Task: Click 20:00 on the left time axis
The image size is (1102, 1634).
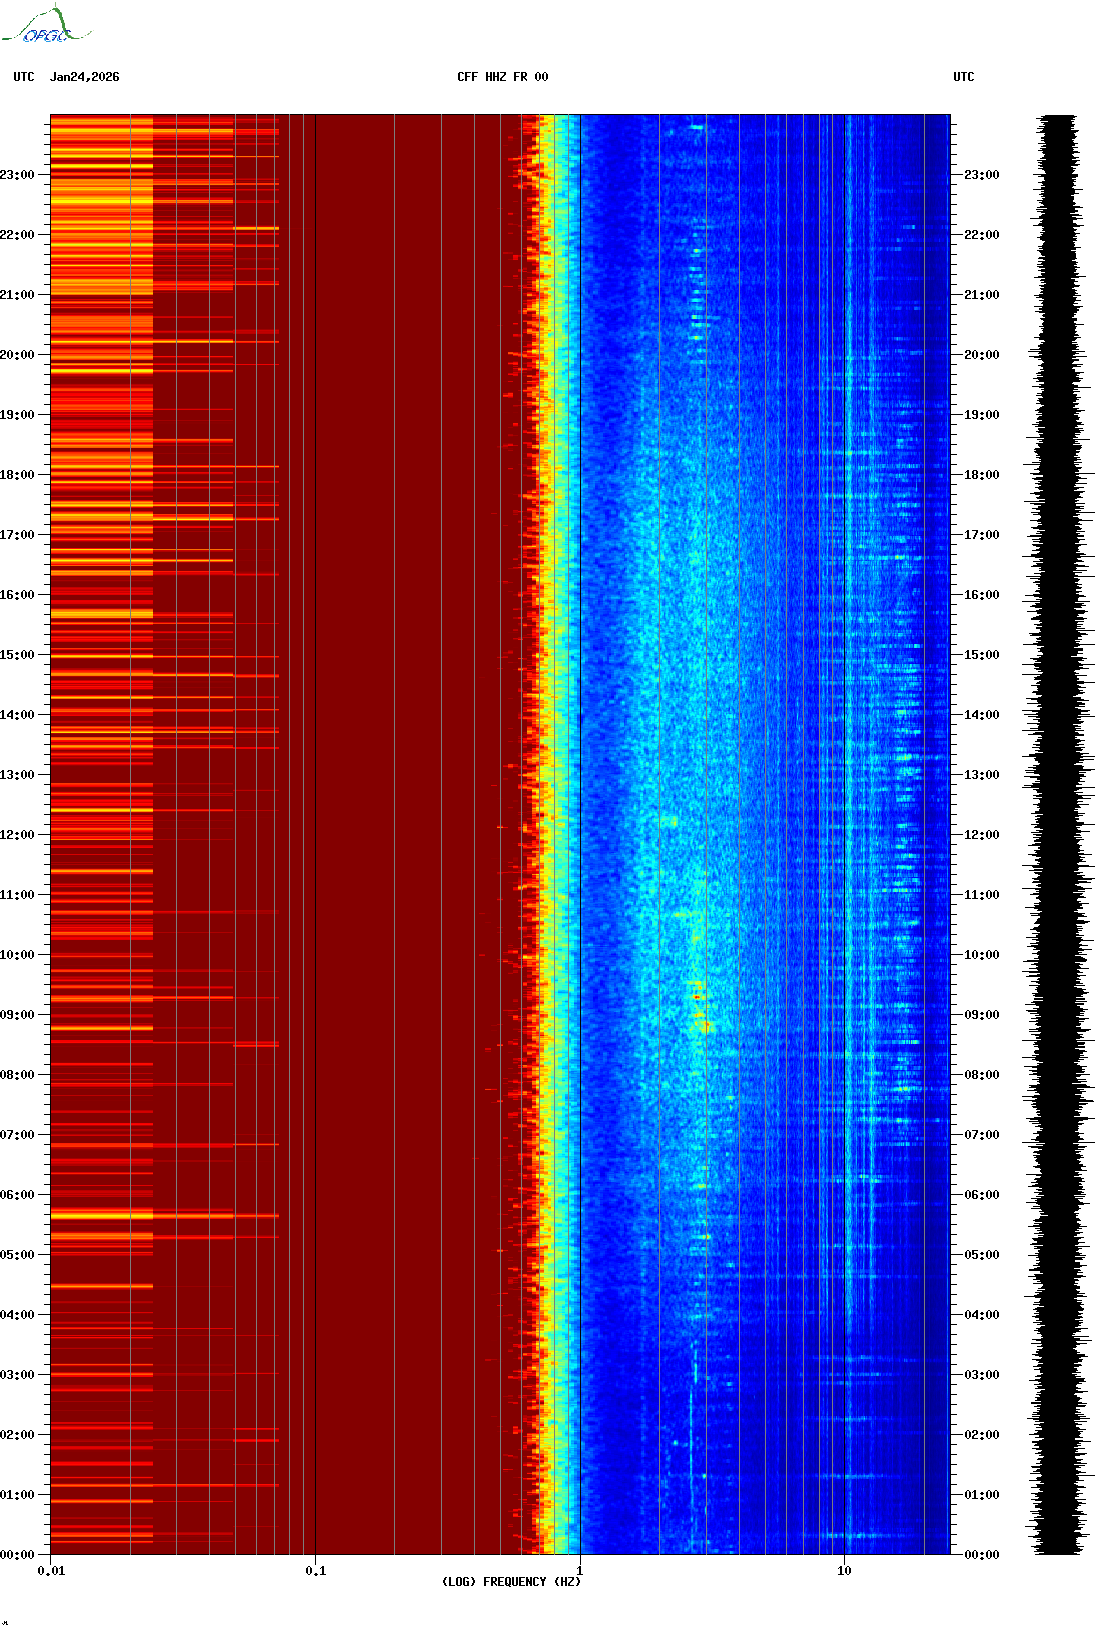Action: [x=17, y=355]
